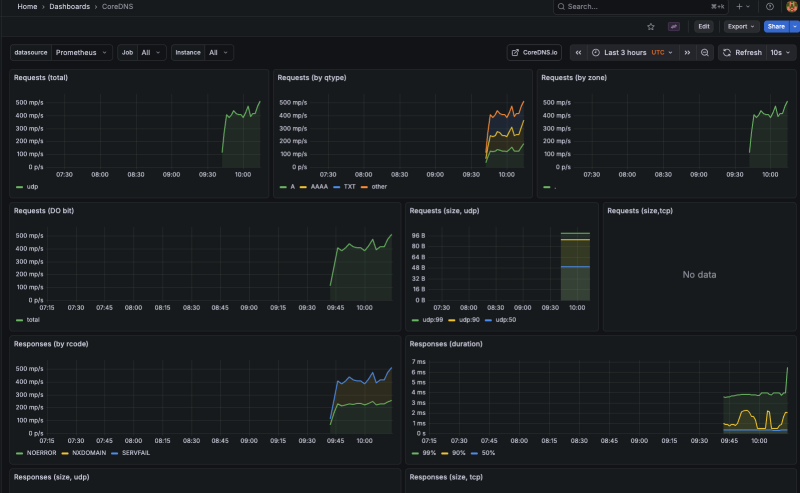
Task: Star the CoreDNS dashboard as favorite
Action: pos(651,27)
